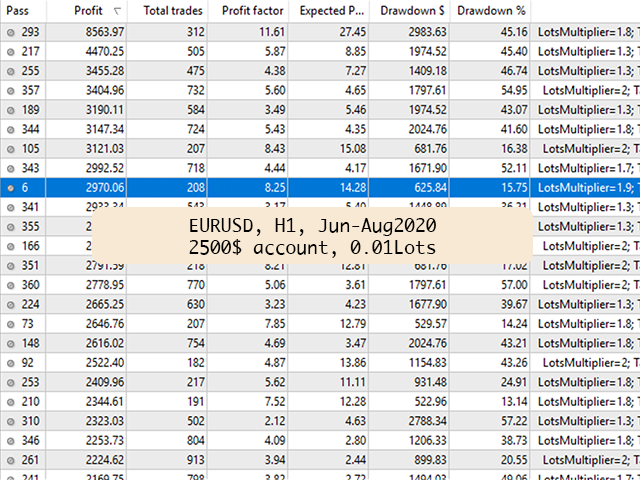Click expected payoff 13.86
Image resolution: width=640 pixels, height=480 pixels.
pyautogui.click(x=353, y=363)
